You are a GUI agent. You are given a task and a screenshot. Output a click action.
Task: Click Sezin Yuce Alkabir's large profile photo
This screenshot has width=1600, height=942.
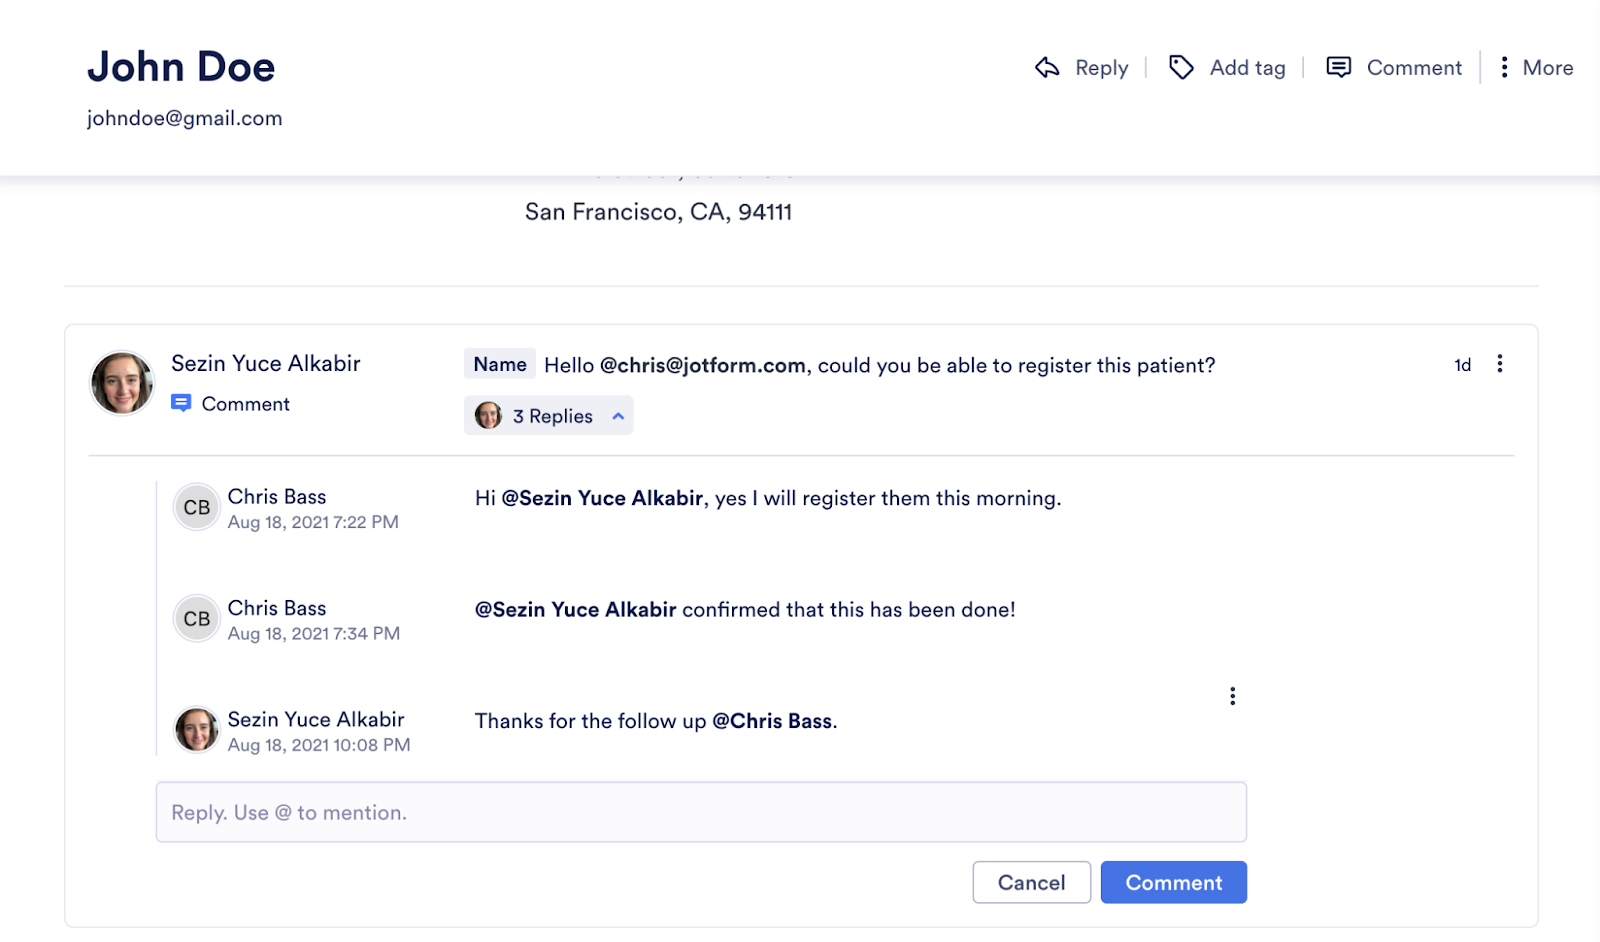(x=122, y=383)
